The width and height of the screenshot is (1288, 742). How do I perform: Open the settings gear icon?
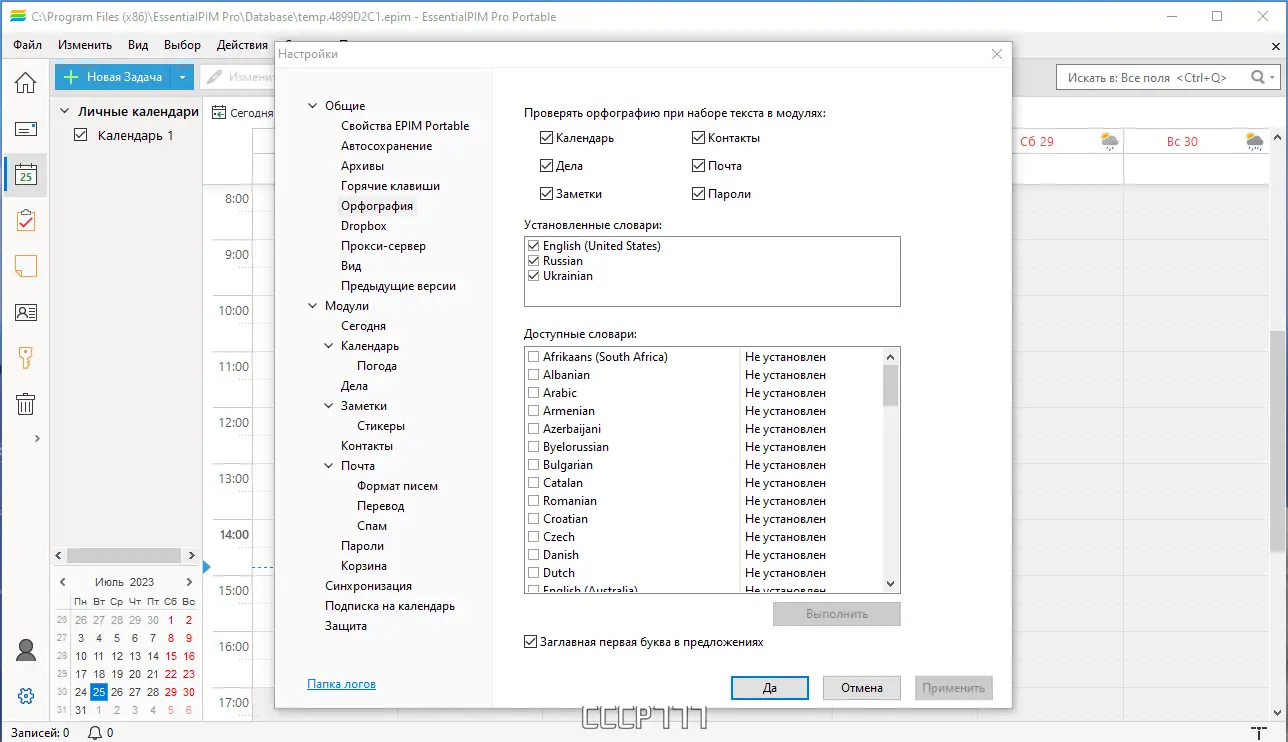coord(25,696)
